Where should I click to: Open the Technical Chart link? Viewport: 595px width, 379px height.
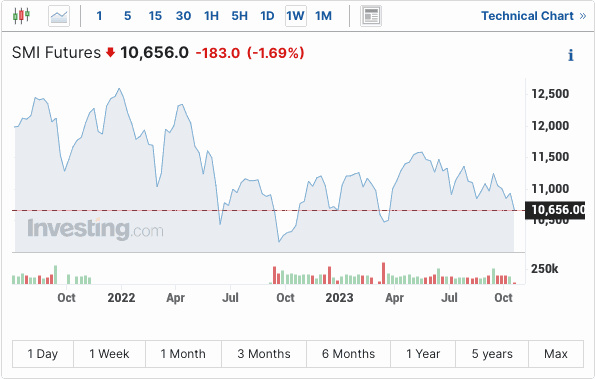tap(534, 16)
